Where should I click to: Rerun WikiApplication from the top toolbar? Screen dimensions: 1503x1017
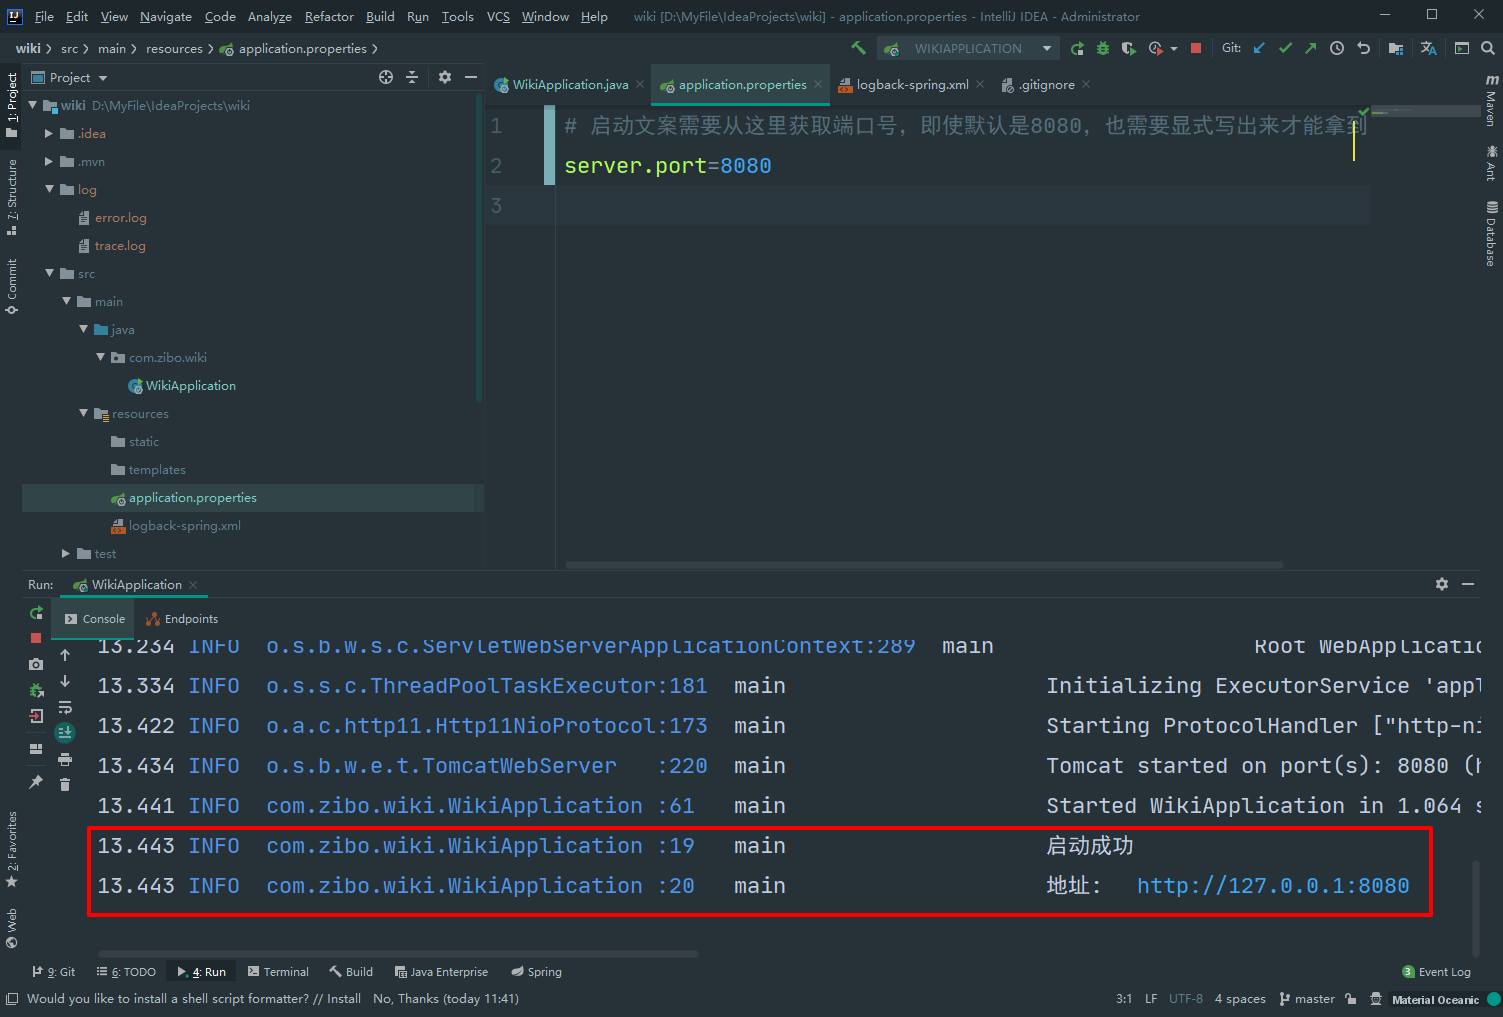(1077, 48)
